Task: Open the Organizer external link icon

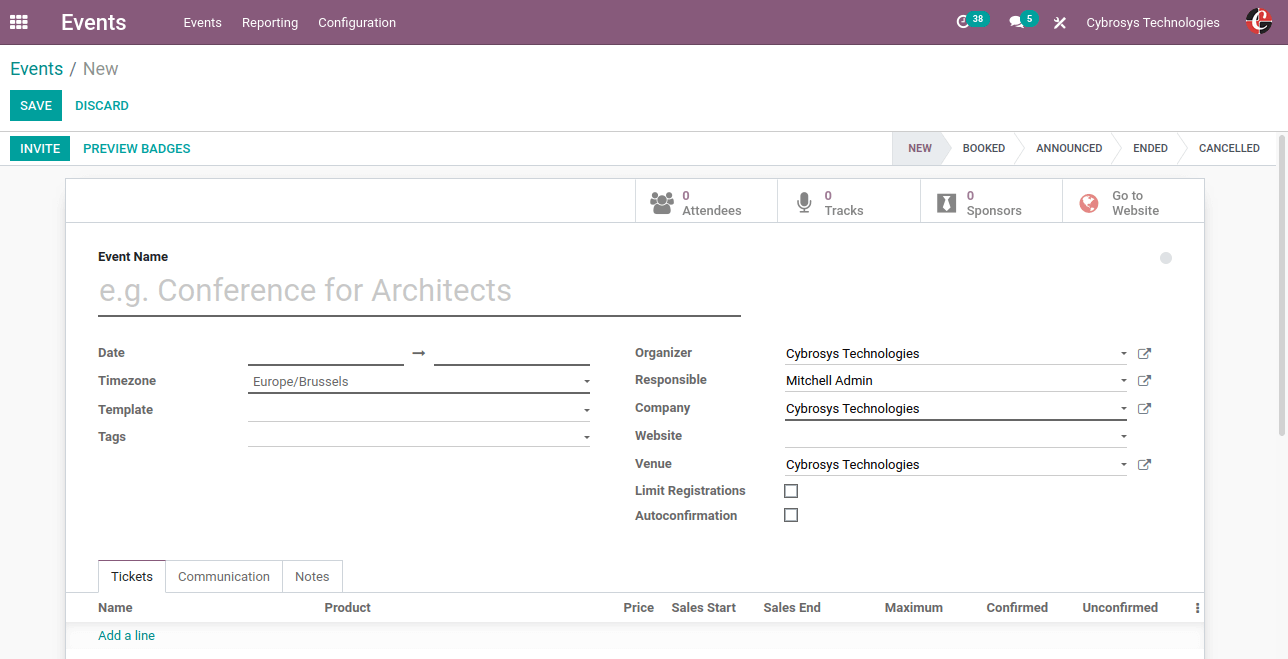Action: click(1145, 353)
